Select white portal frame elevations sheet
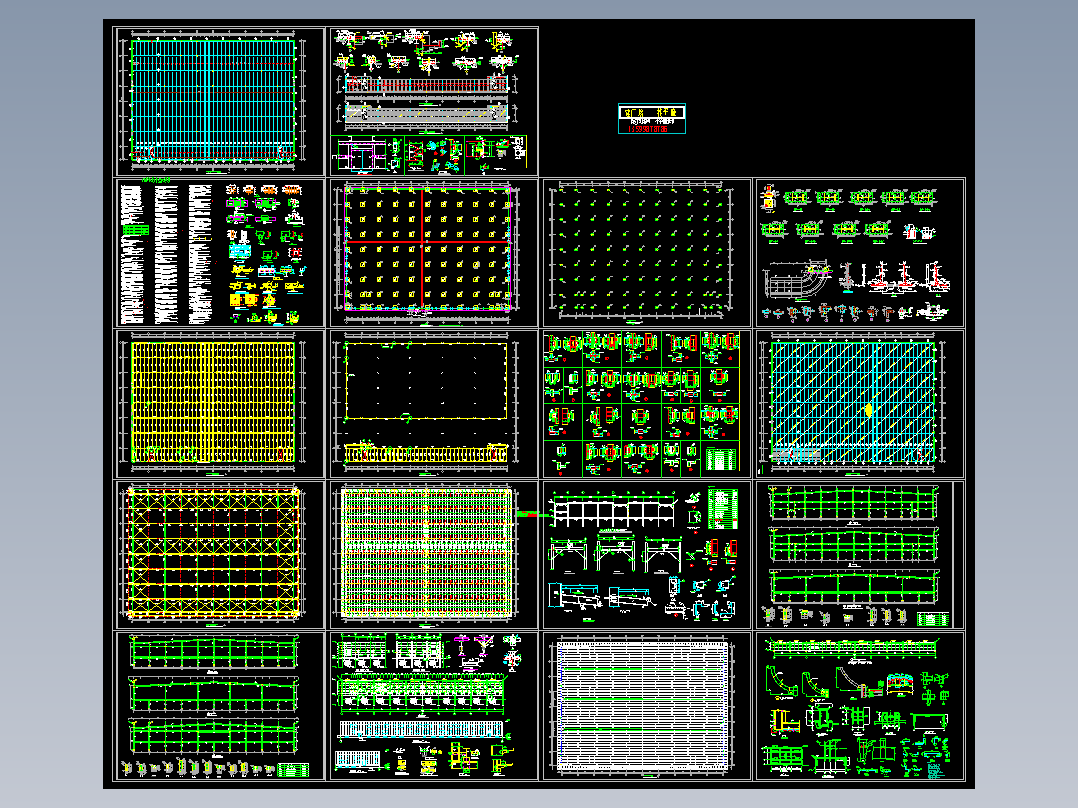This screenshot has width=1078, height=808. coord(646,554)
